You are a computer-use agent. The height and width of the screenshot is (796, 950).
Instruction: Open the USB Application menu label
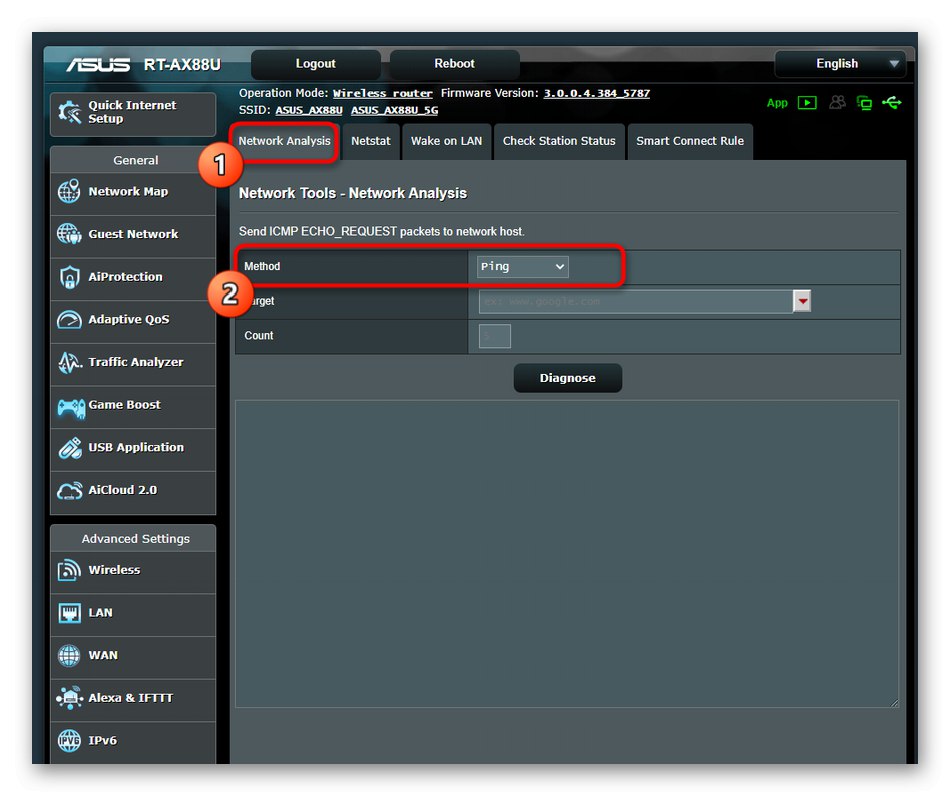(136, 448)
